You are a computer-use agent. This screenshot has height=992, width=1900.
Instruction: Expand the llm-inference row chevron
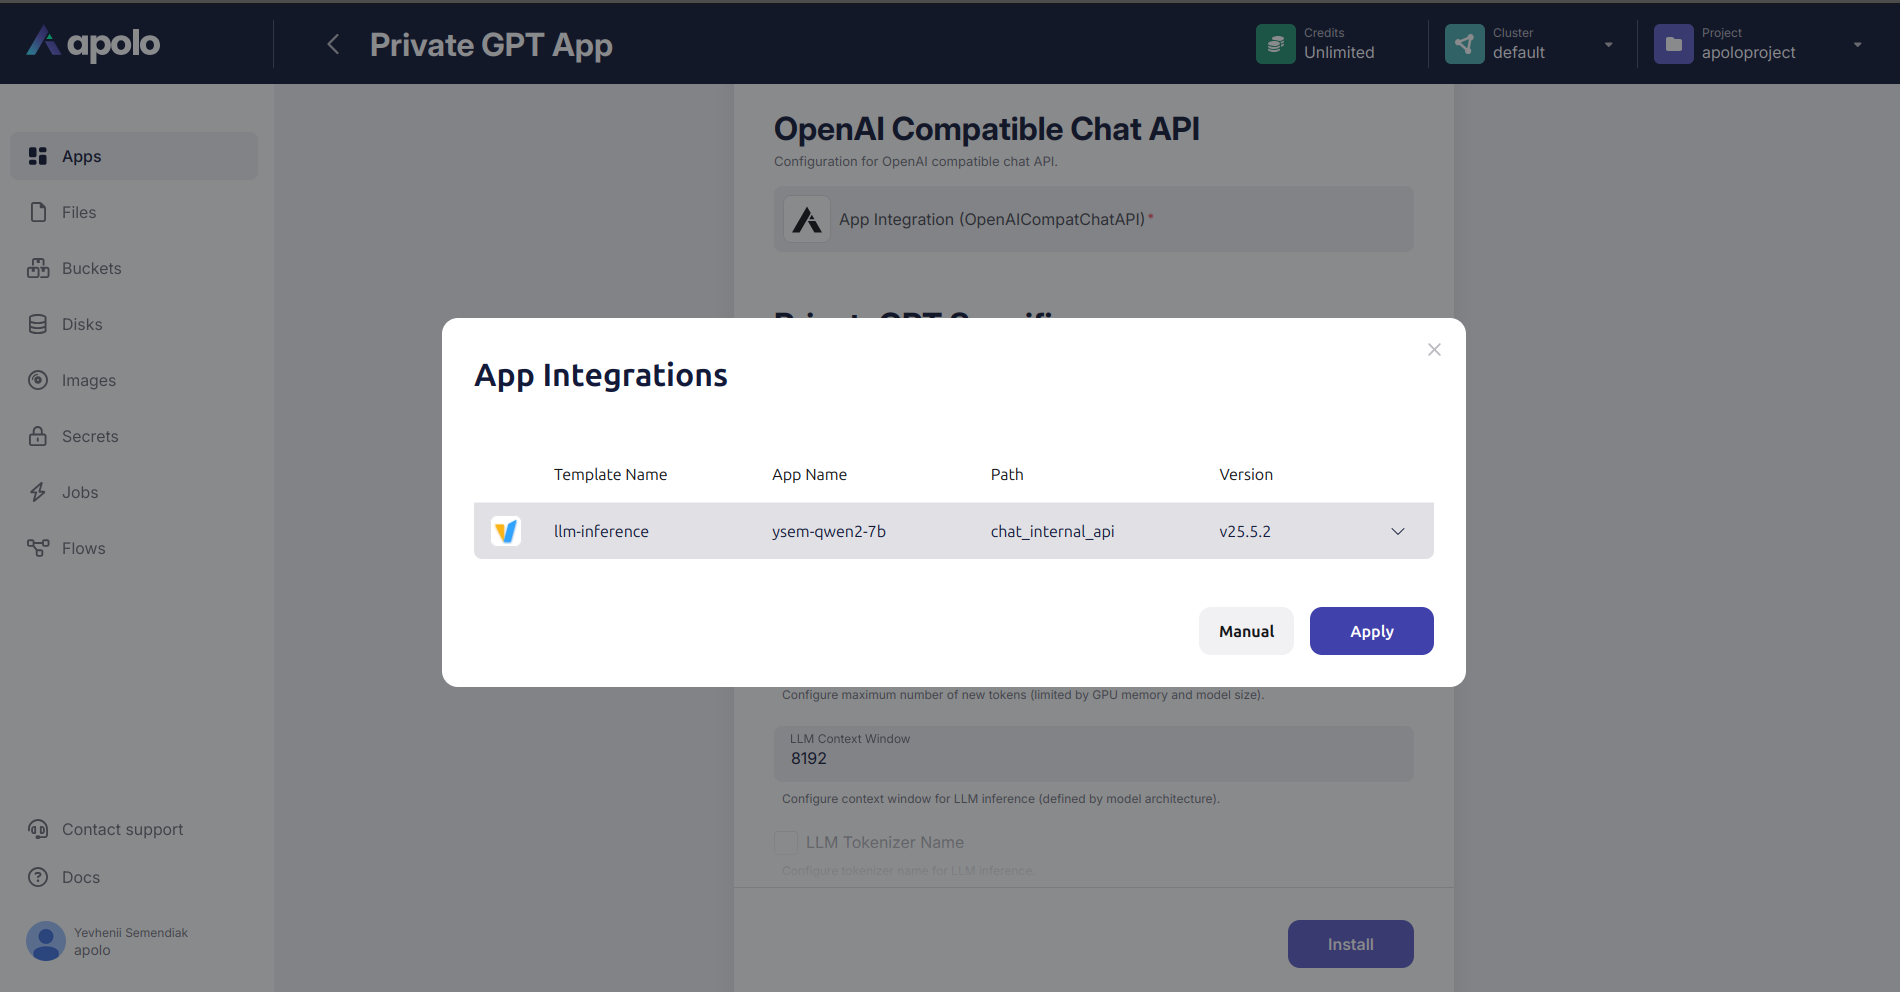pyautogui.click(x=1397, y=531)
